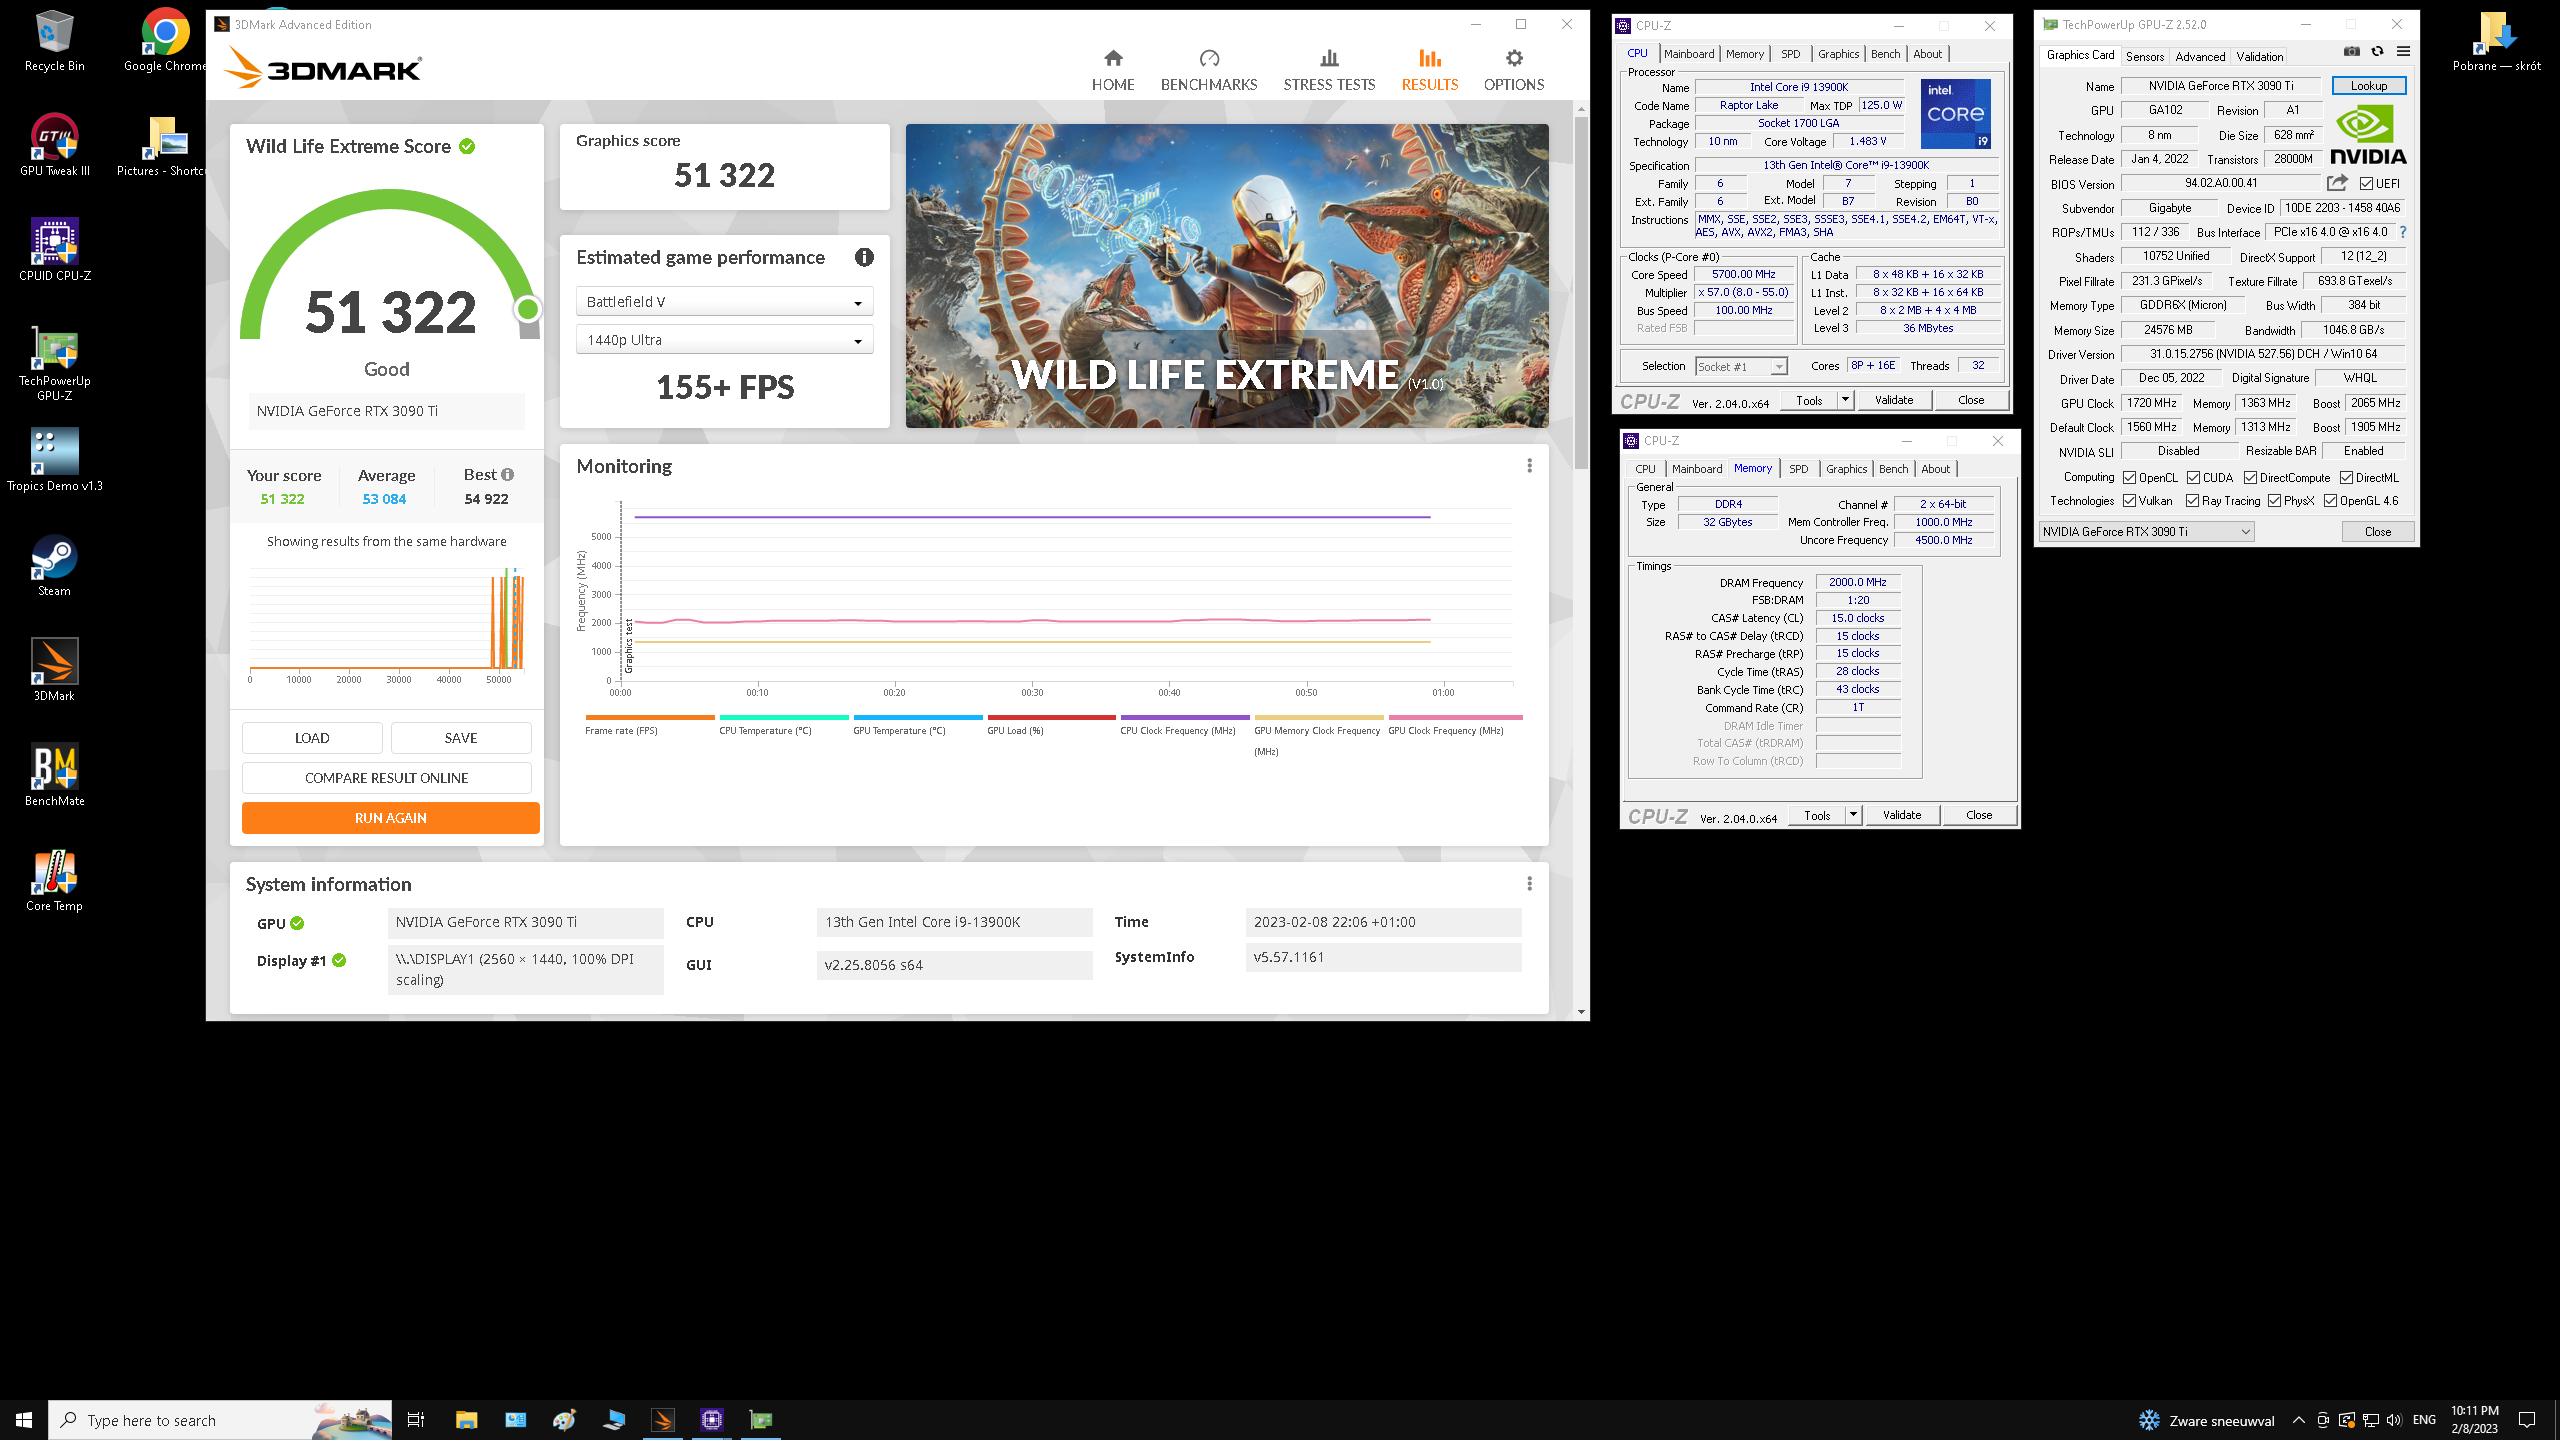
Task: Click the CPU Clock Frequency purple legend swatch
Action: tap(1185, 717)
